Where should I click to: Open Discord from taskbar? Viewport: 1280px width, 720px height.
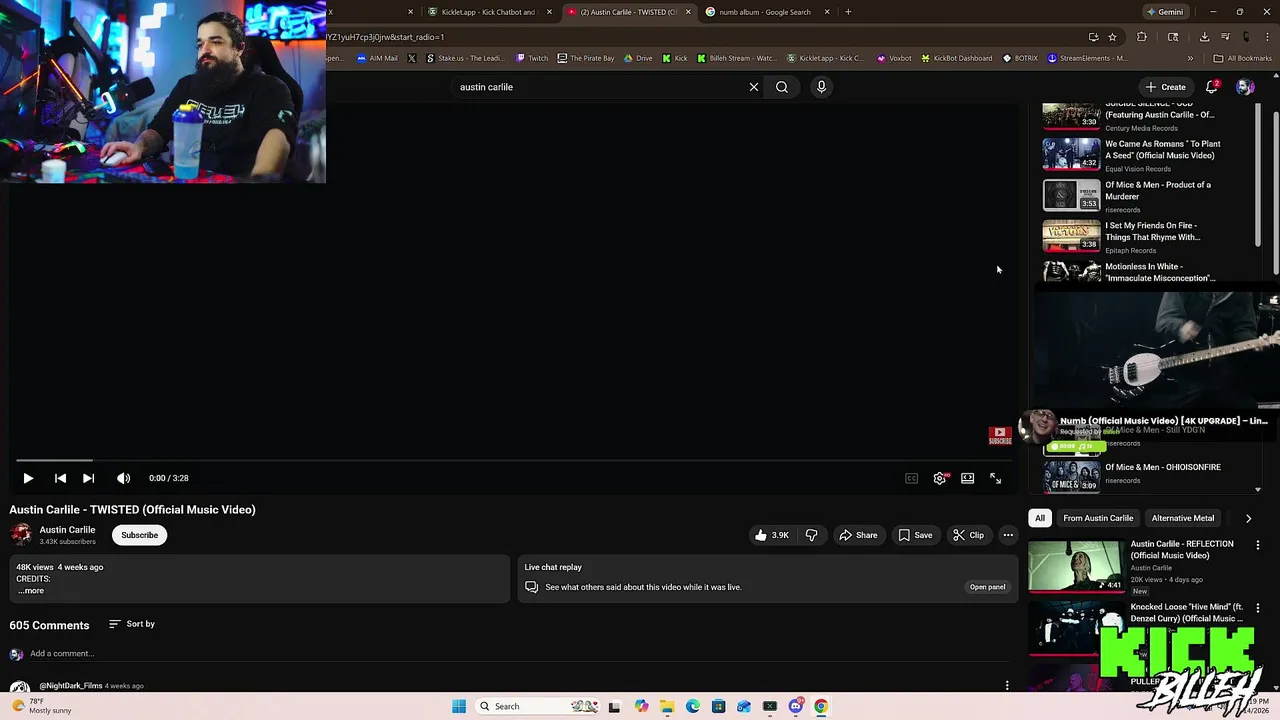tap(796, 706)
